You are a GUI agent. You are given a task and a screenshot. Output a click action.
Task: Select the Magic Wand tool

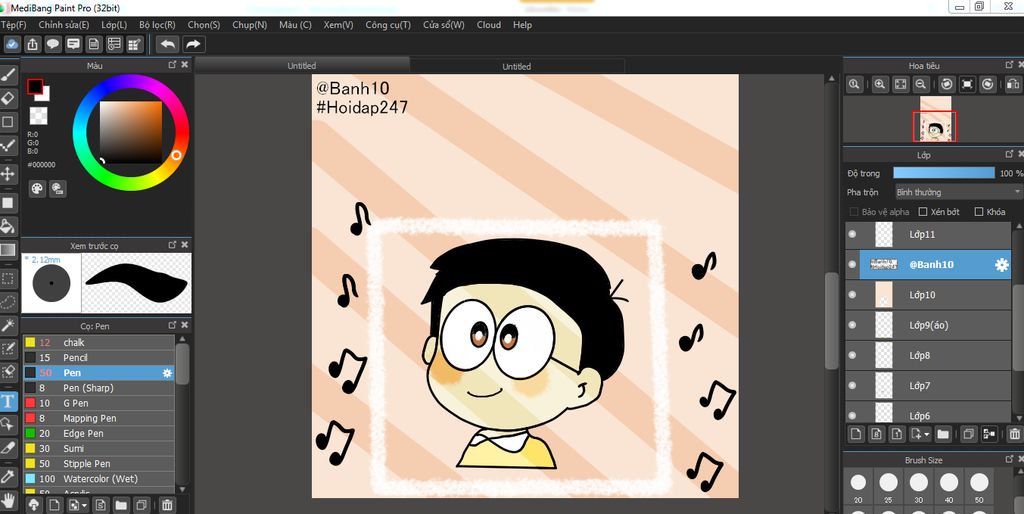point(8,325)
